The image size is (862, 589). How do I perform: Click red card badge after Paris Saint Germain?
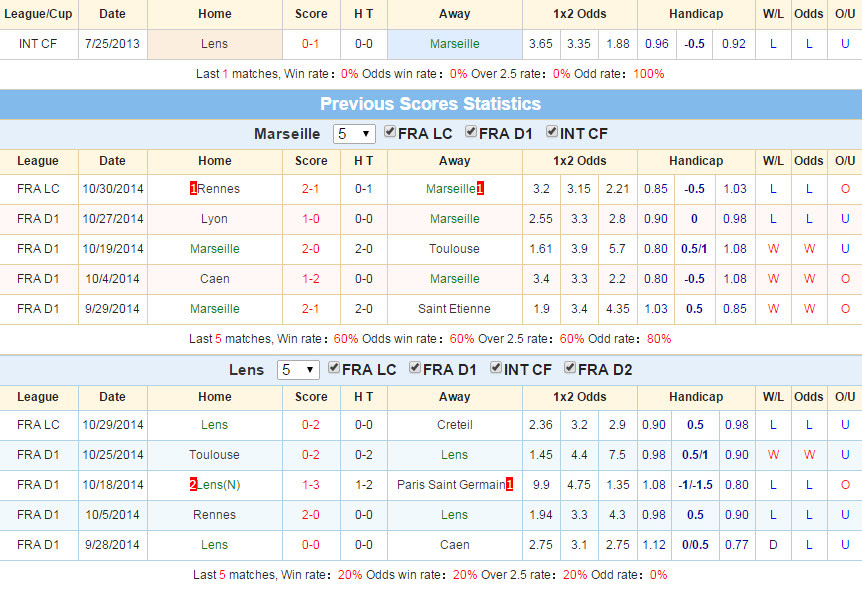coord(510,485)
